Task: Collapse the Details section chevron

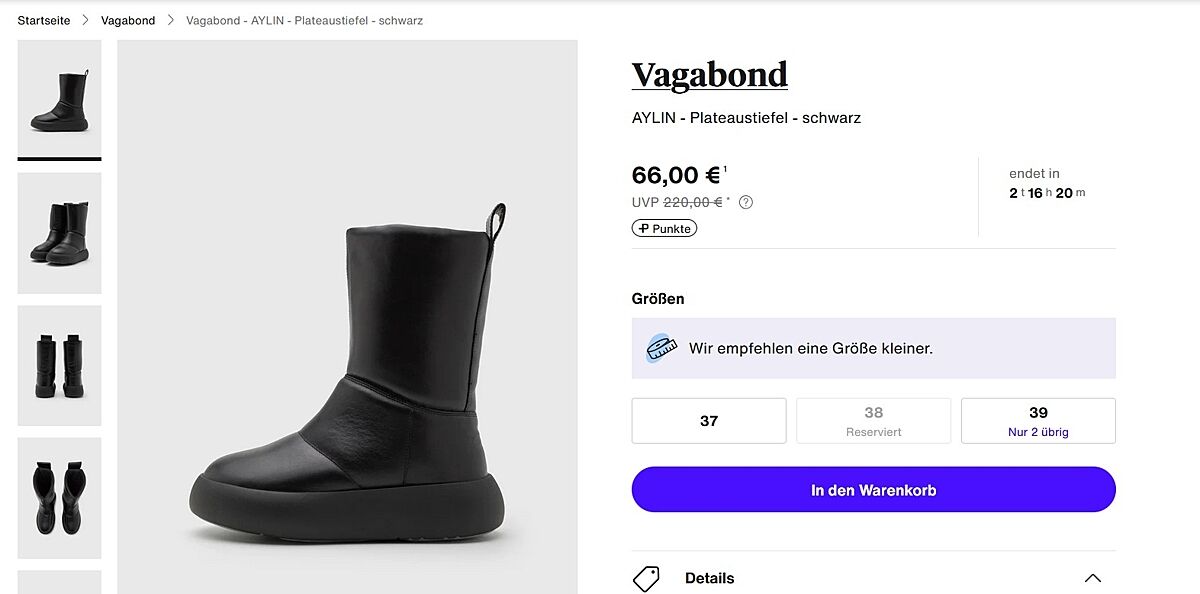Action: tap(1093, 578)
